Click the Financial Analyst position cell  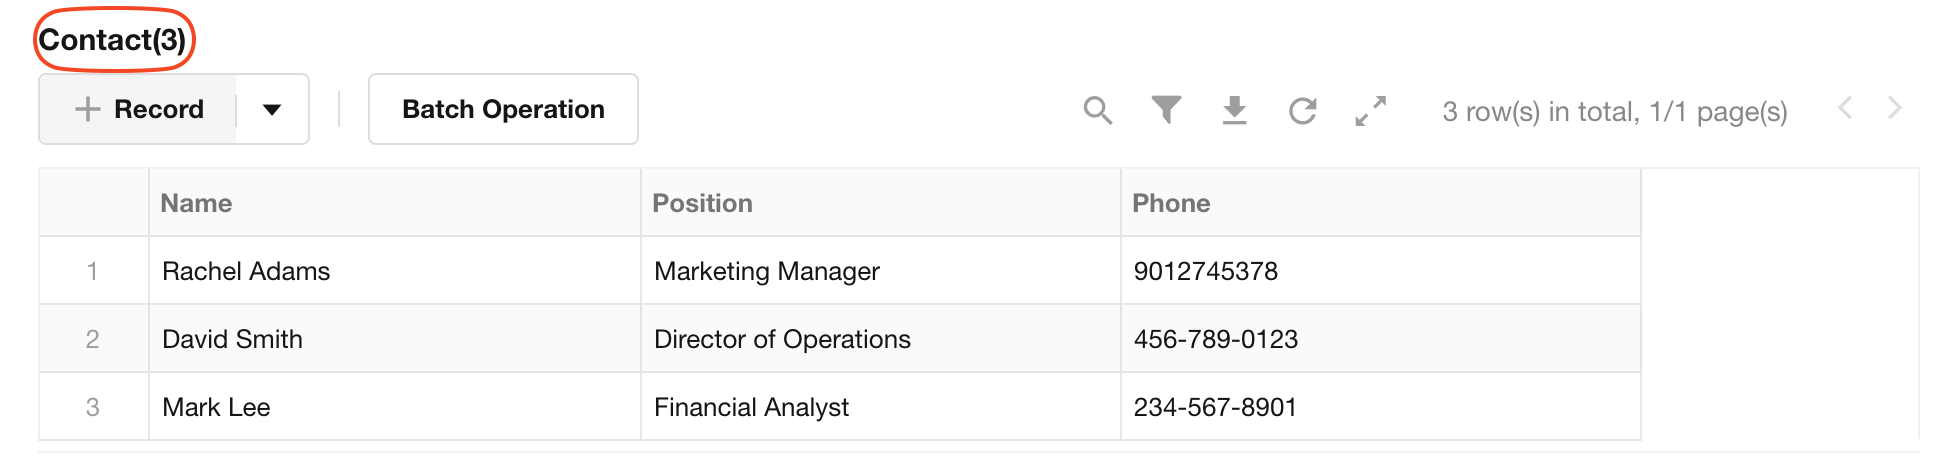[751, 407]
